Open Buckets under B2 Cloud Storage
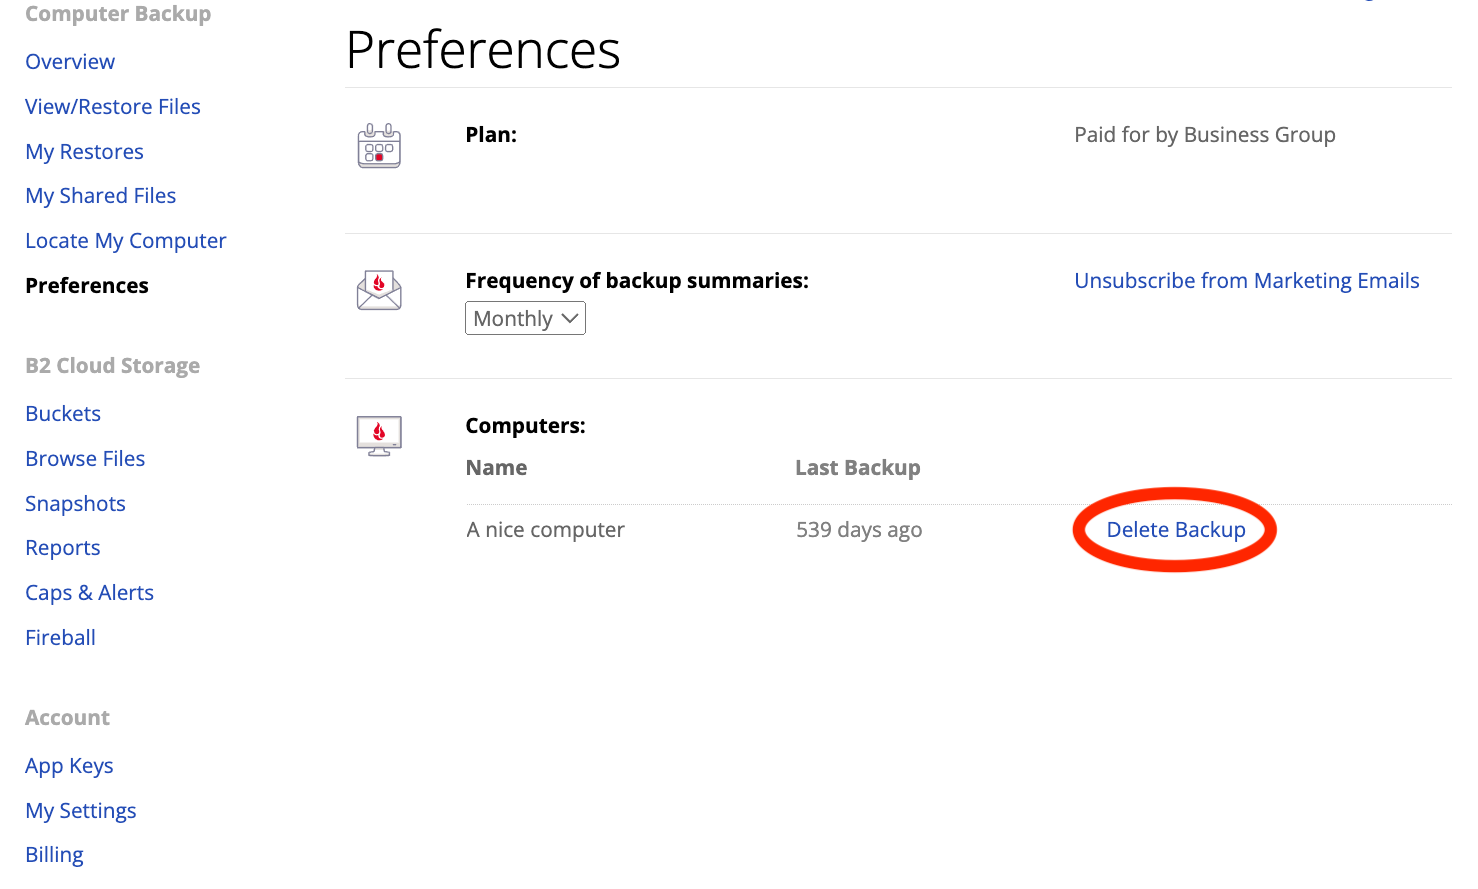 coord(63,414)
